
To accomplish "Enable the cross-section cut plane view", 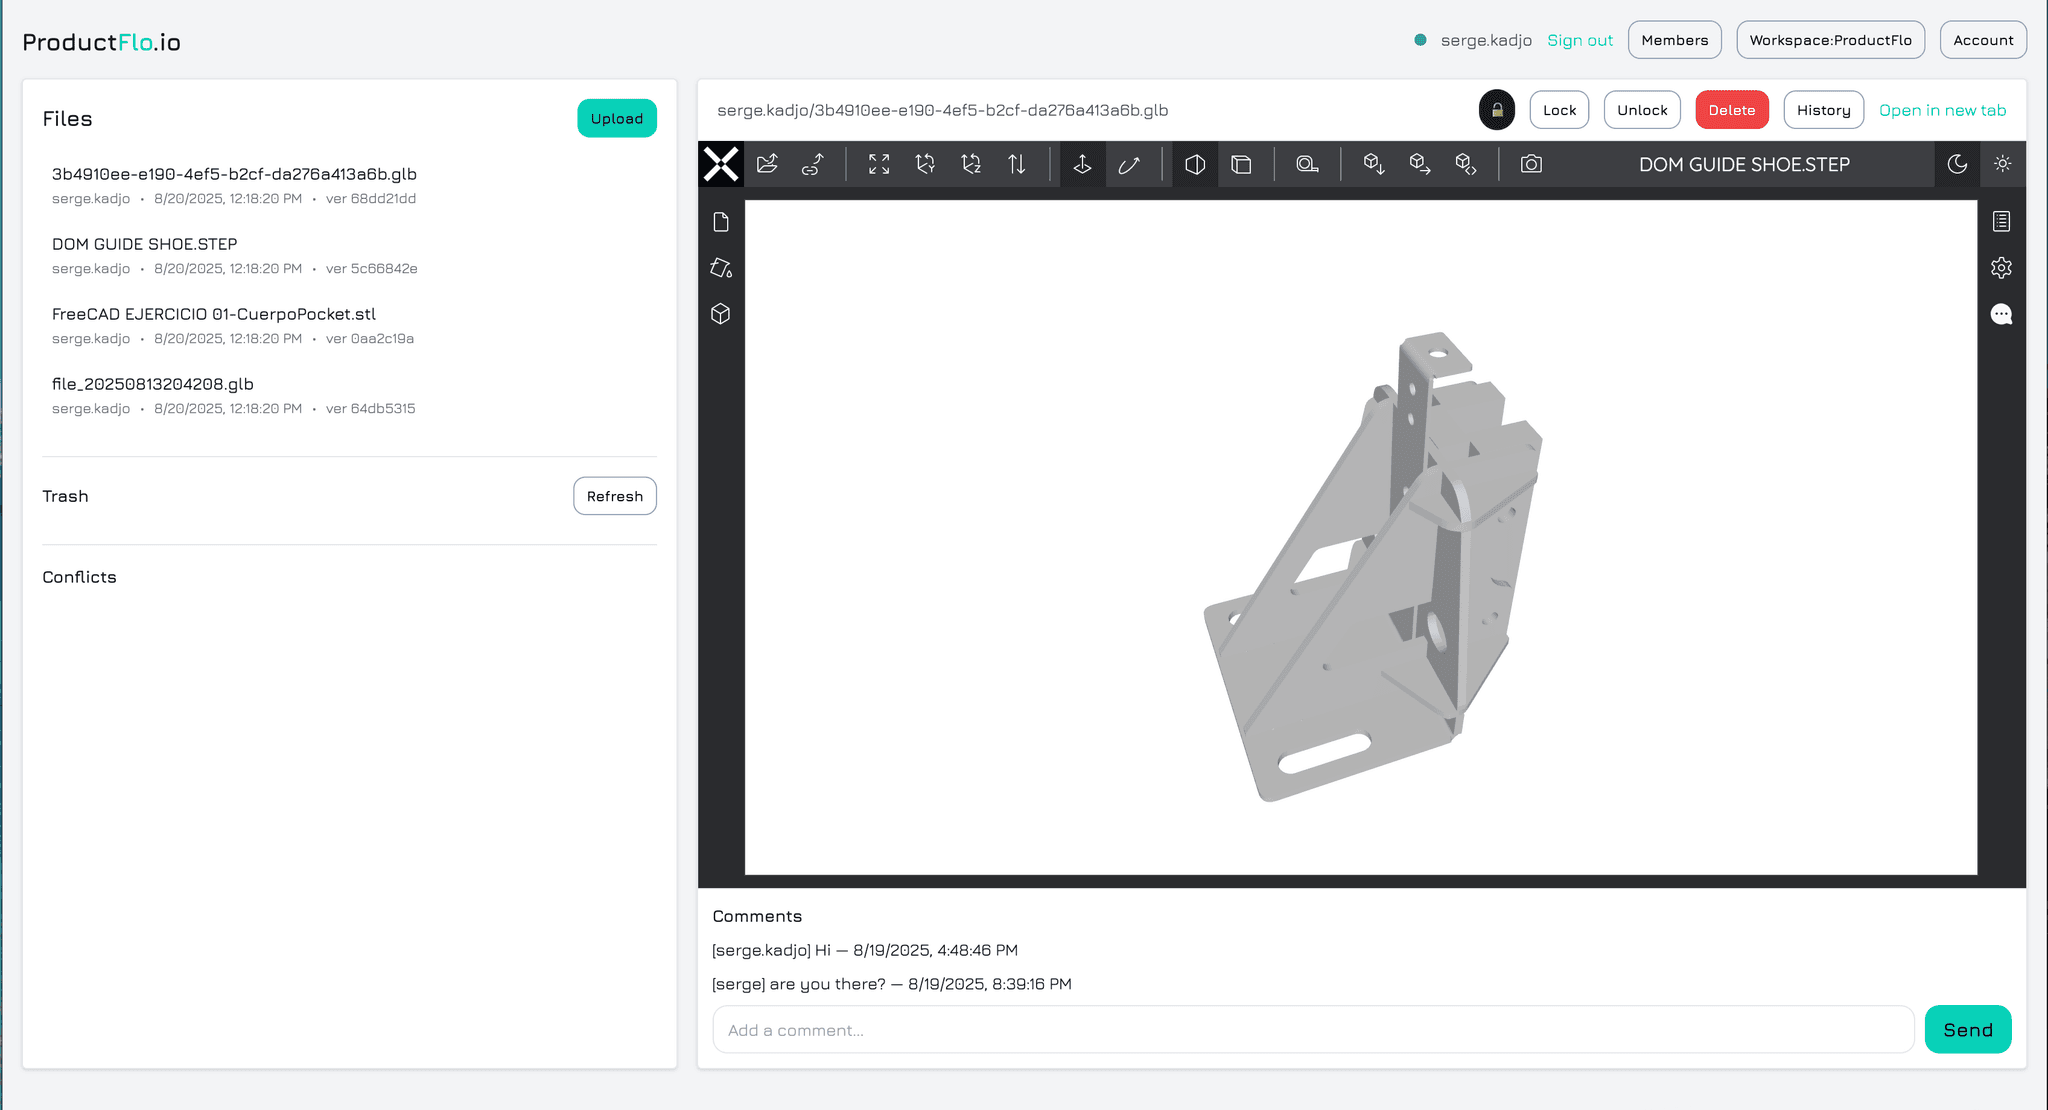I will [x=1194, y=164].
